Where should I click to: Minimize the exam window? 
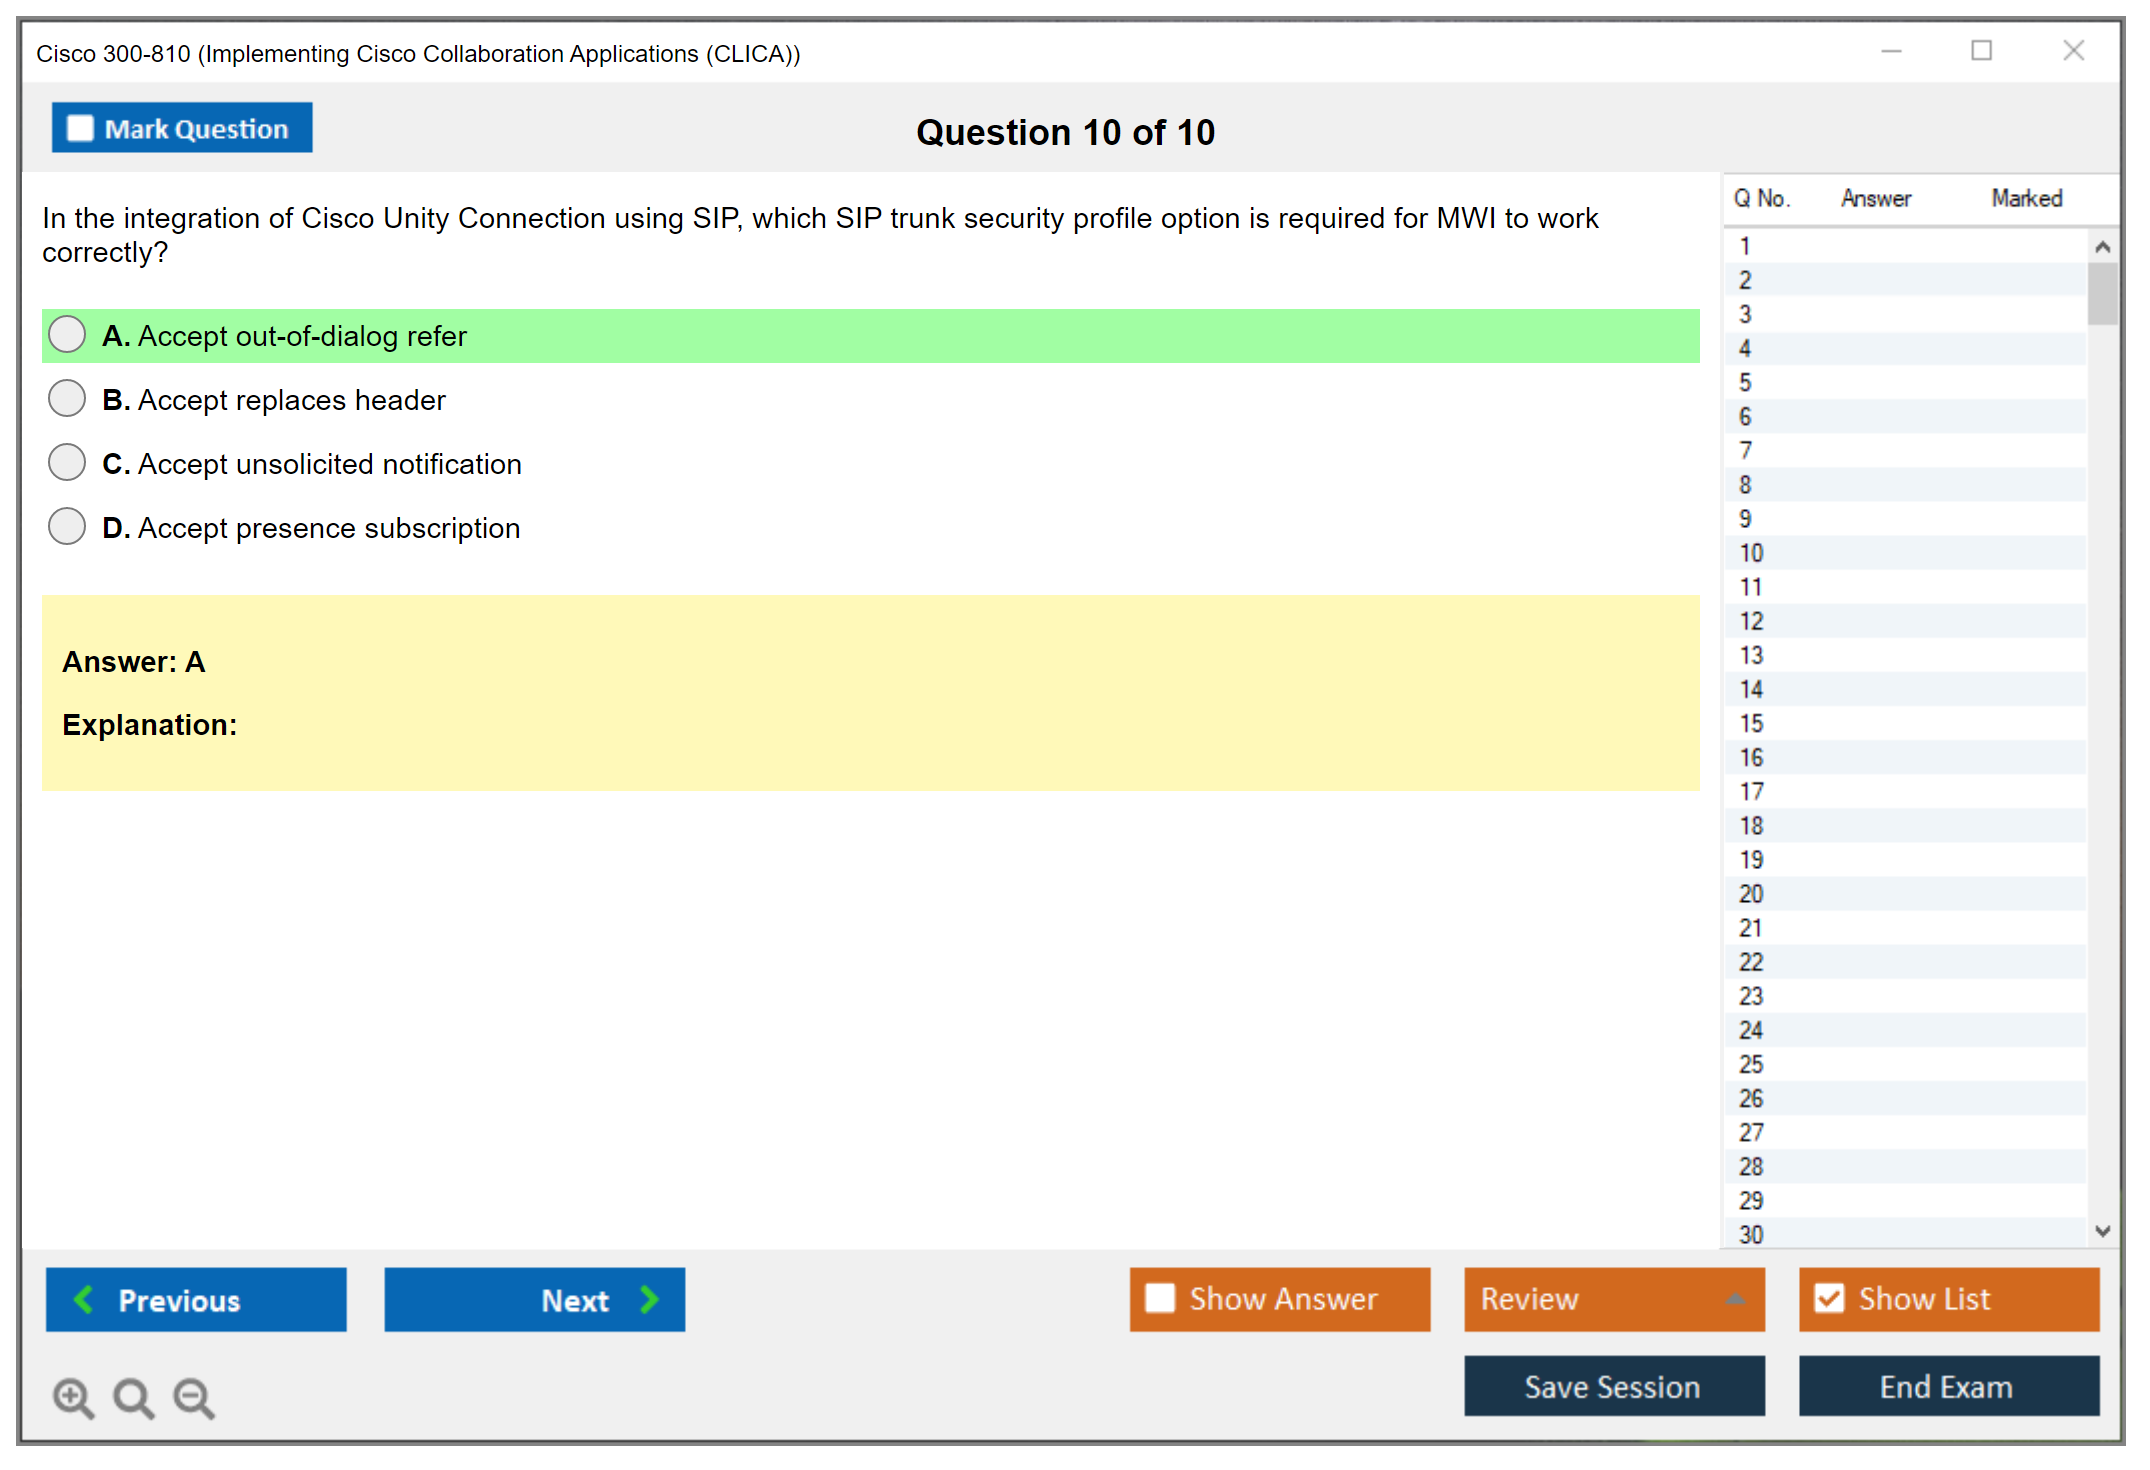point(1891,51)
